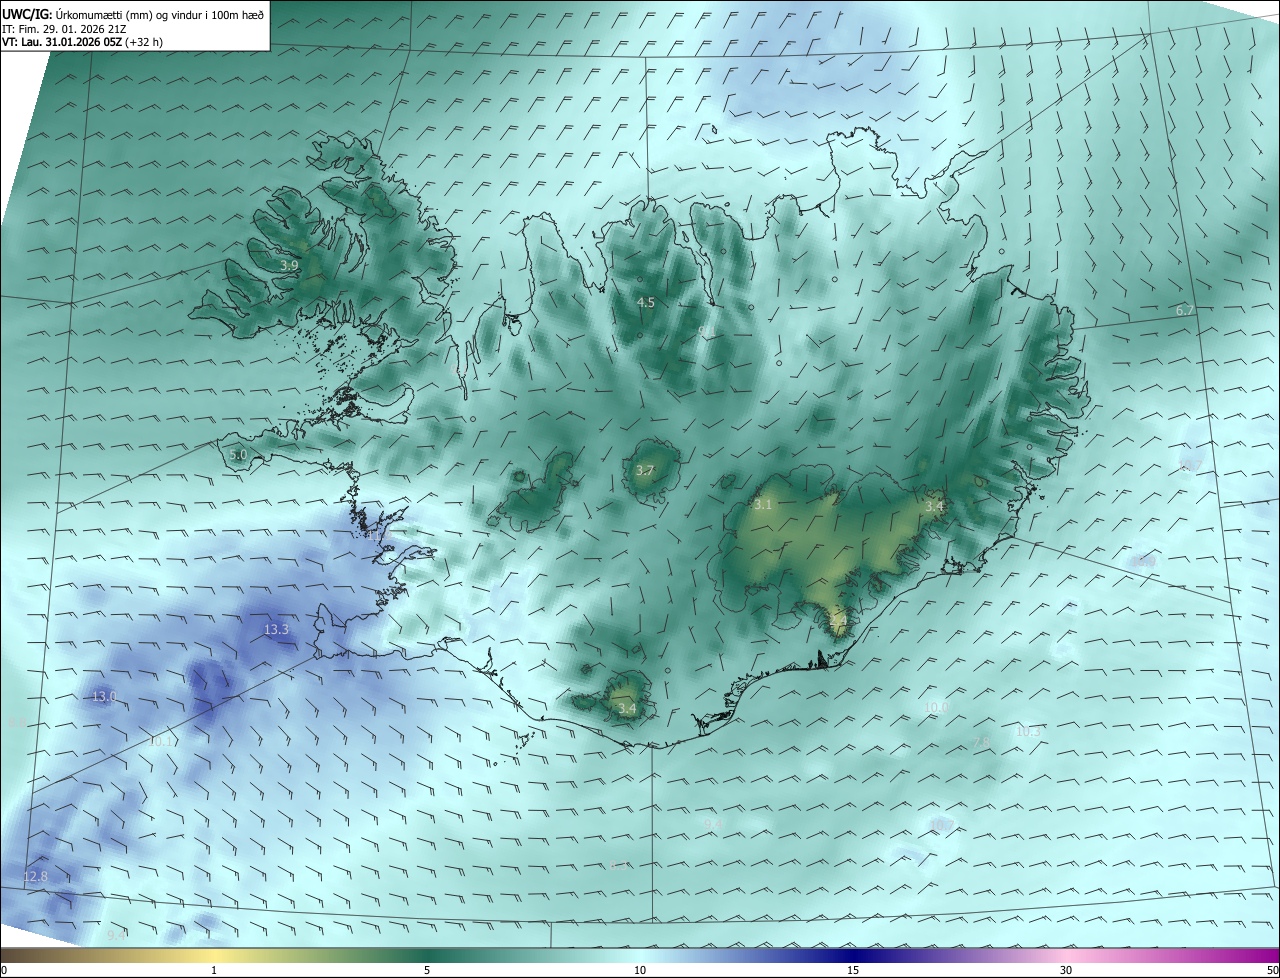1280x978 pixels.
Task: Select the '5' tick on the color bar
Action: [x=427, y=971]
